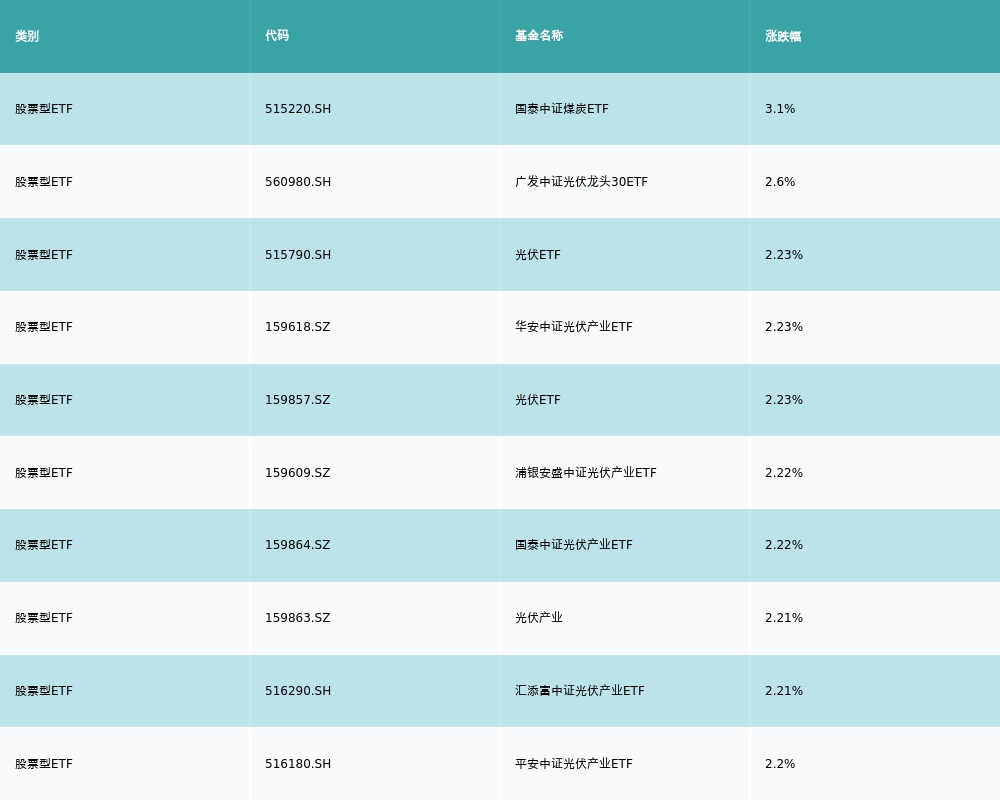The image size is (1000, 800).
Task: Click the 代码 column header
Action: 277,36
